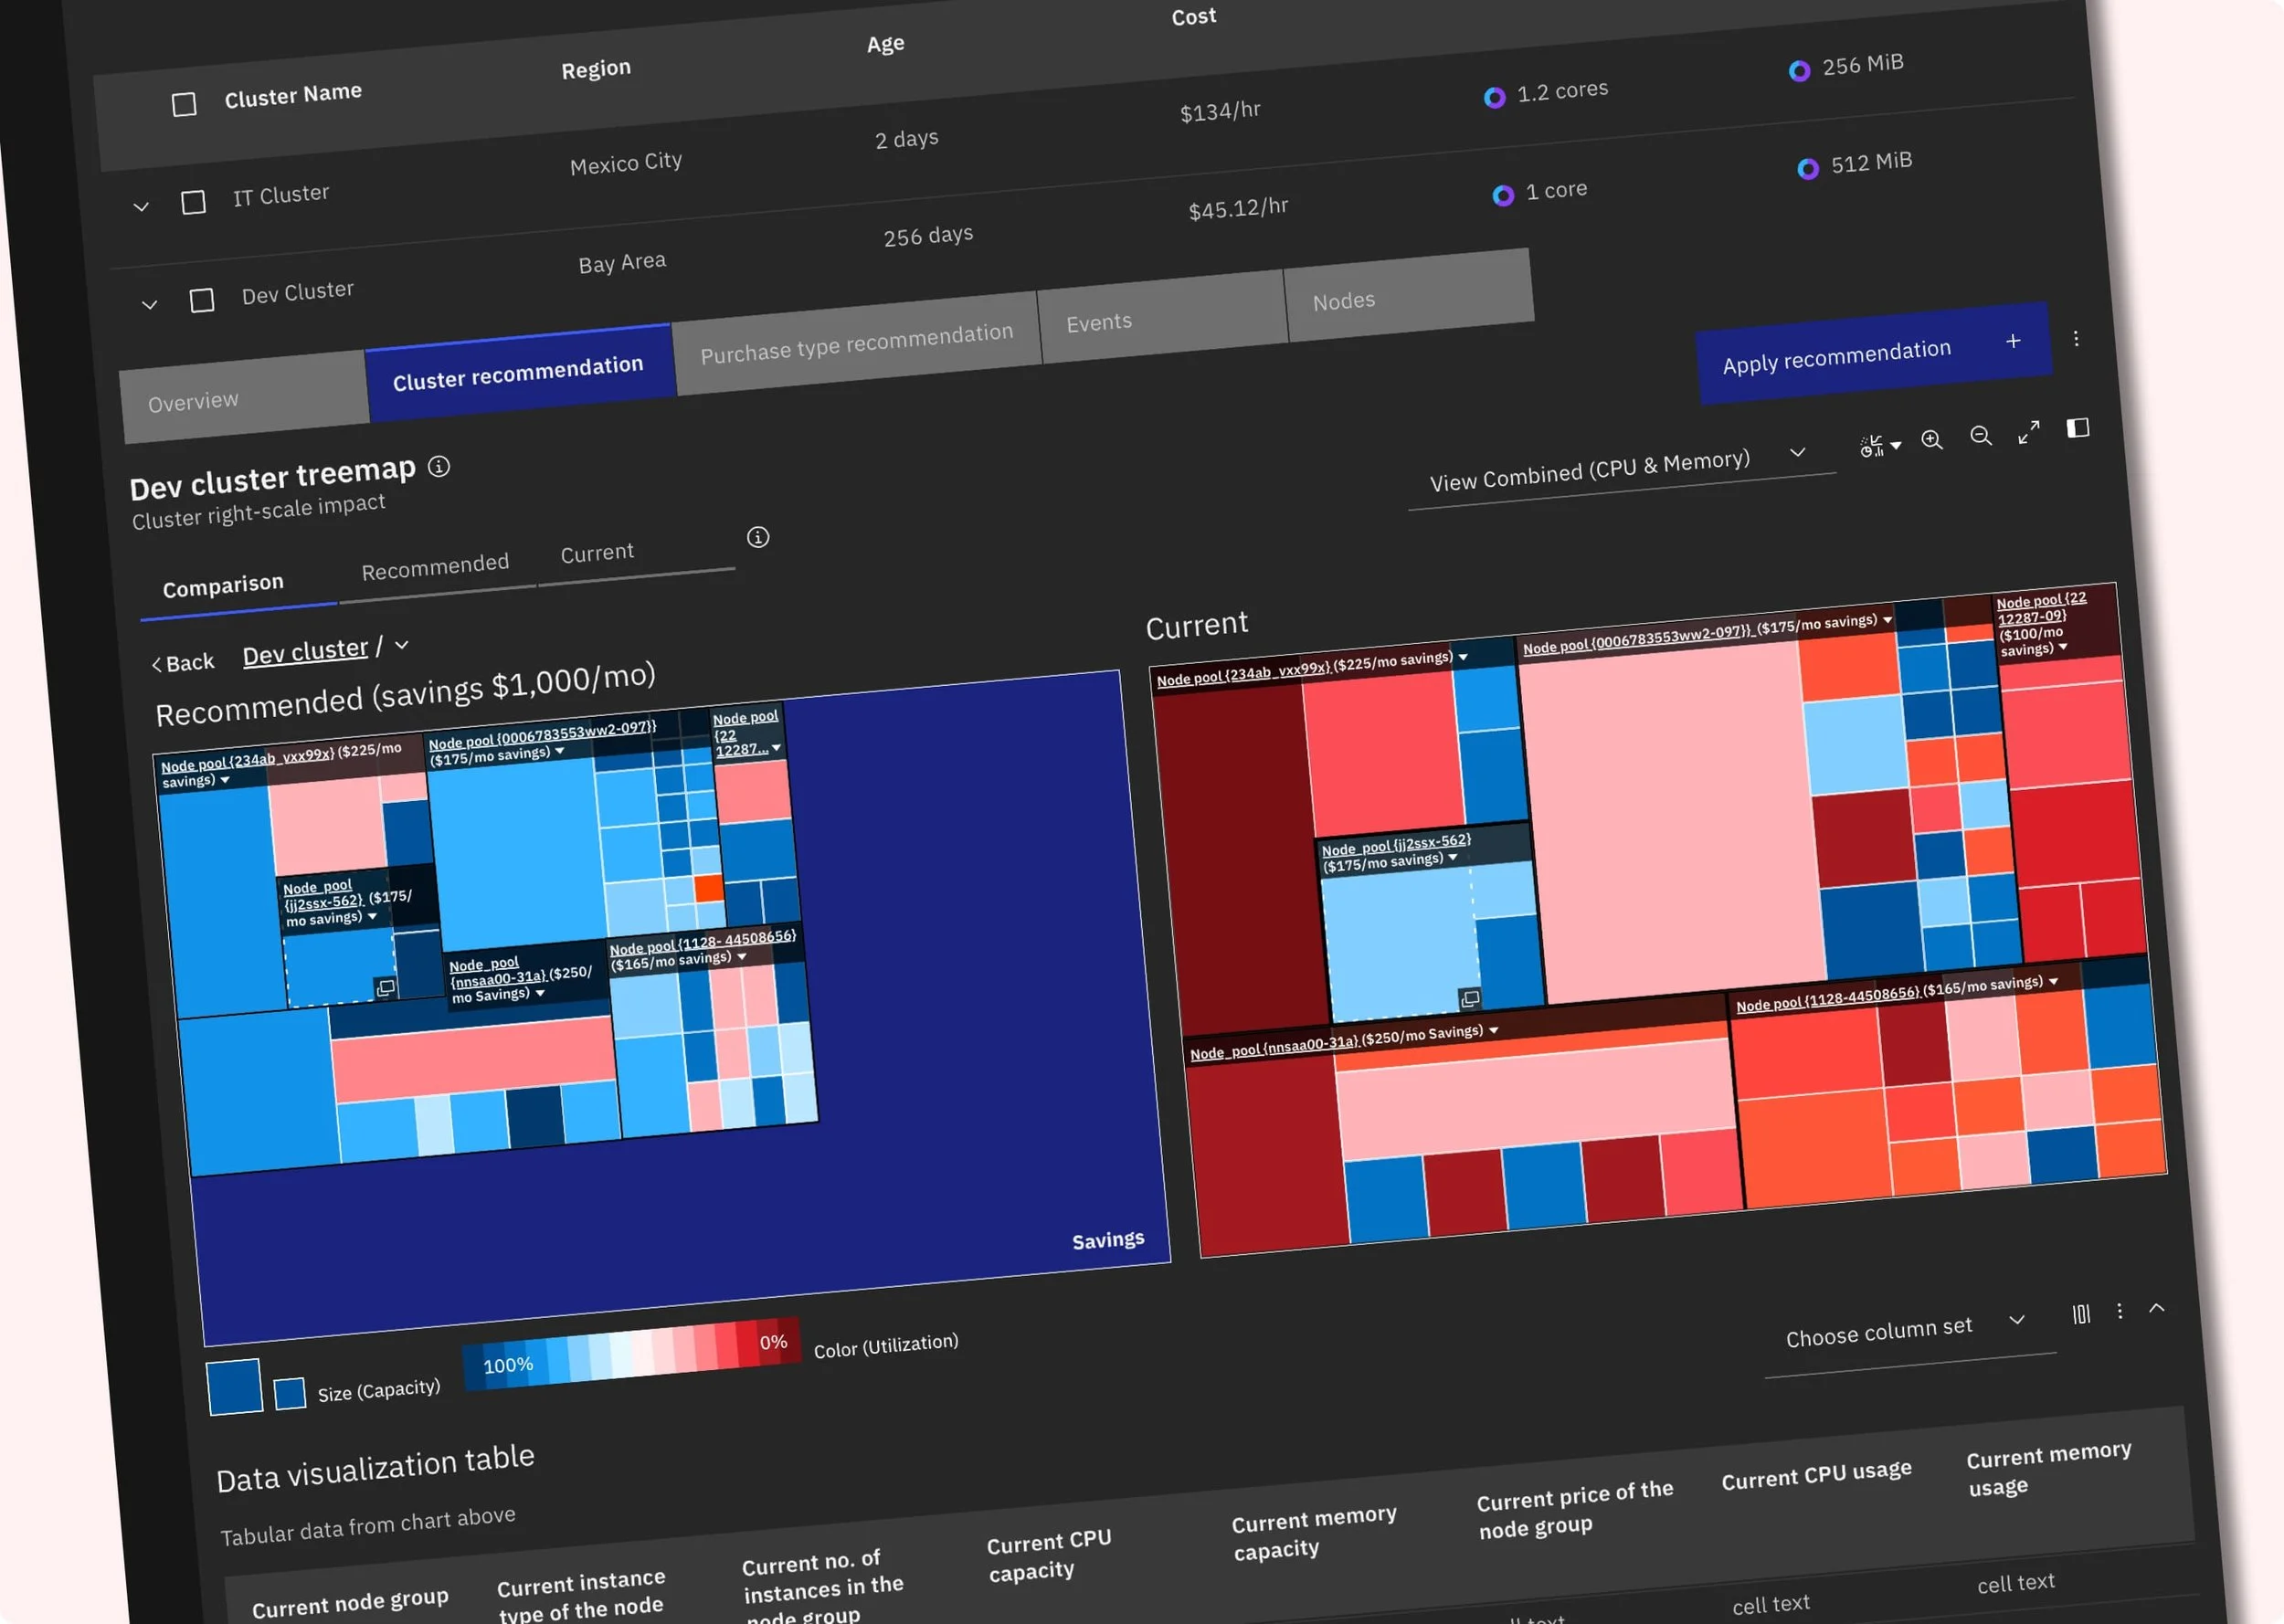
Task: Expand the IT Cluster row chevron
Action: 141,207
